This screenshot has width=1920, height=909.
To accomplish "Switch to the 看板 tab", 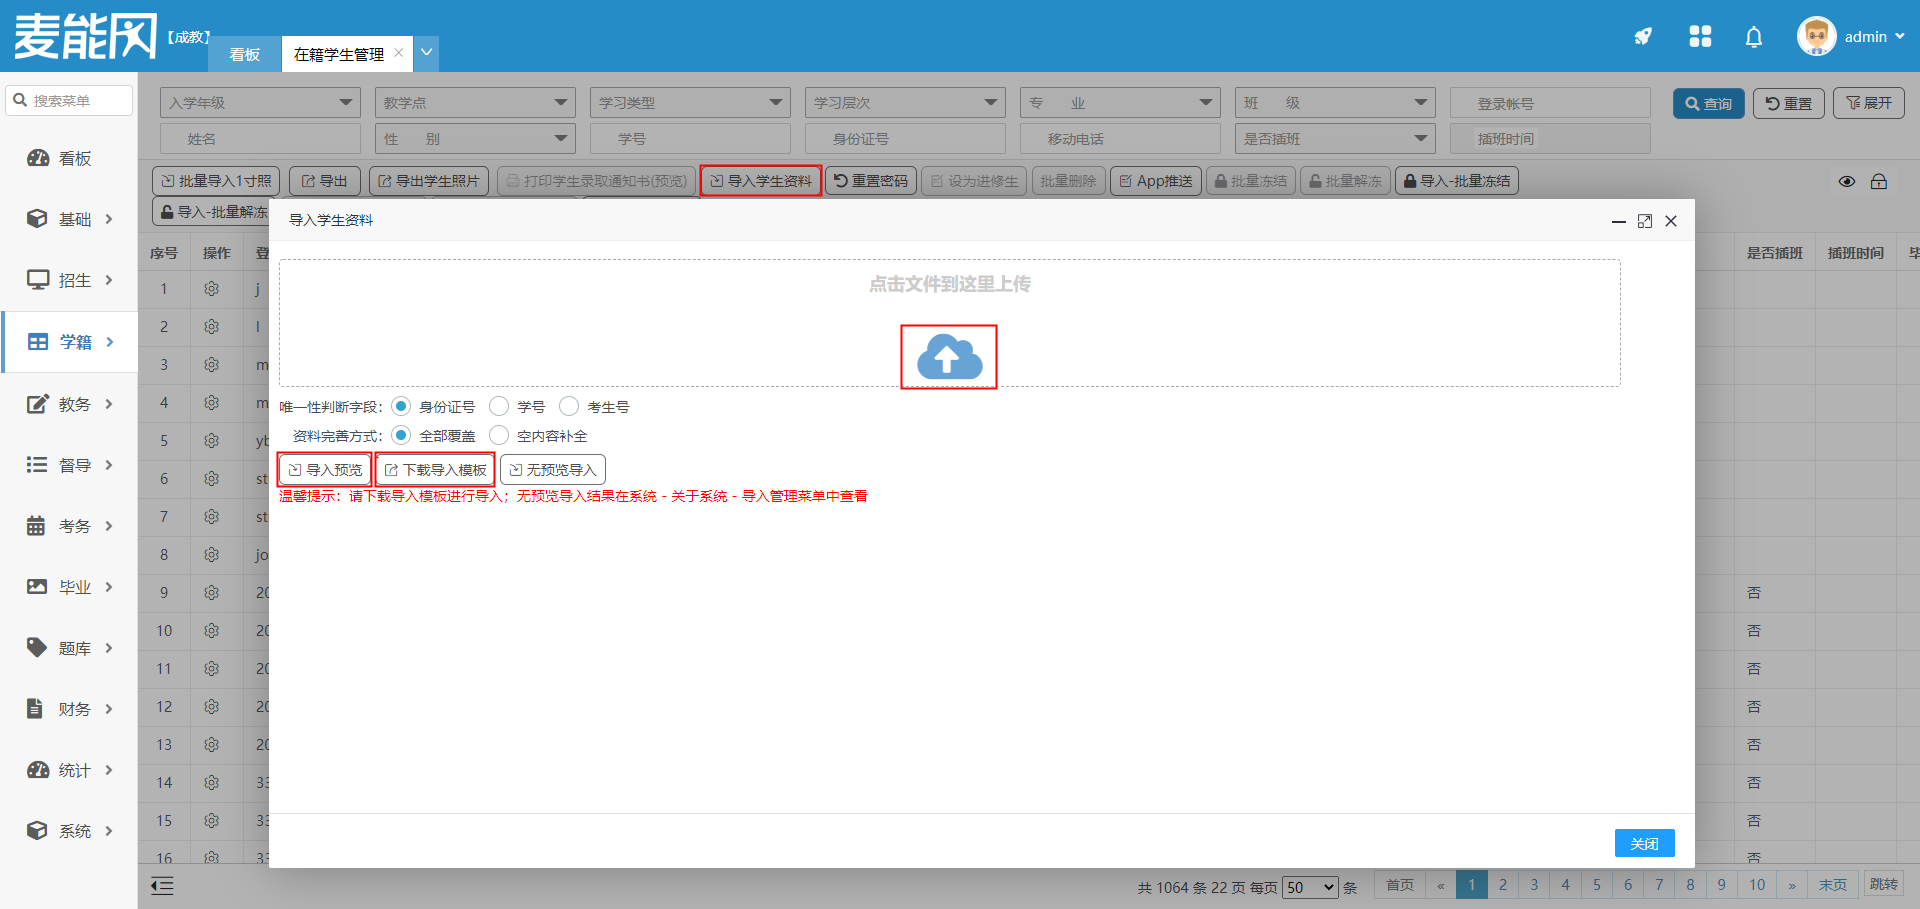I will pyautogui.click(x=244, y=54).
